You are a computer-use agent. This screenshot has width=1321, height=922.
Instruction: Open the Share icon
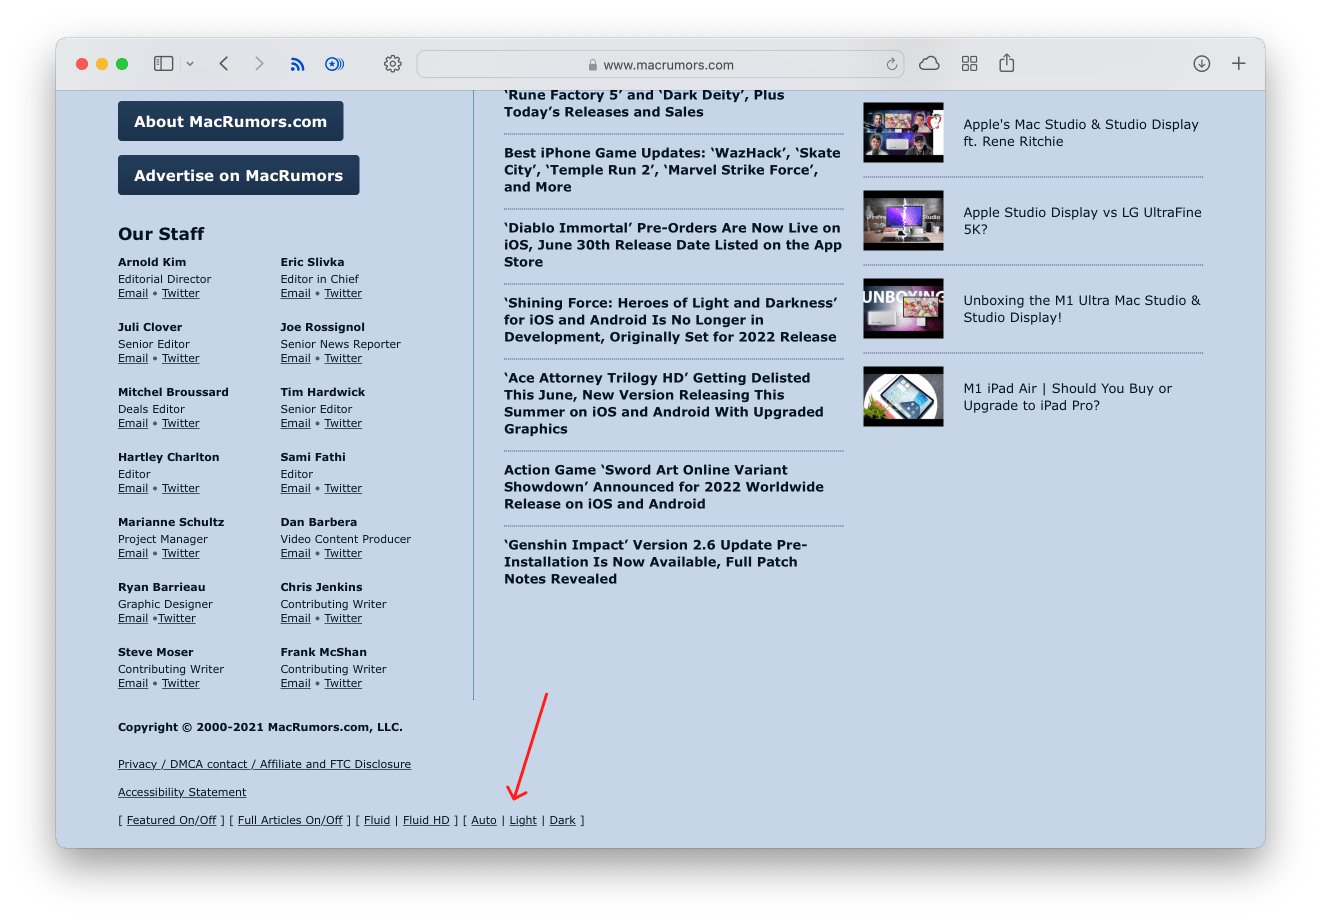click(x=1007, y=63)
